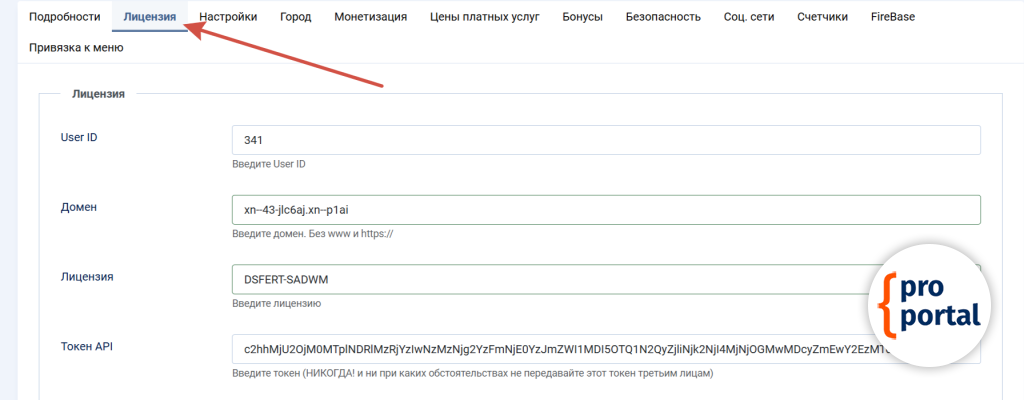Switch to the Настройки tab
This screenshot has width=1024, height=400.
click(x=228, y=17)
